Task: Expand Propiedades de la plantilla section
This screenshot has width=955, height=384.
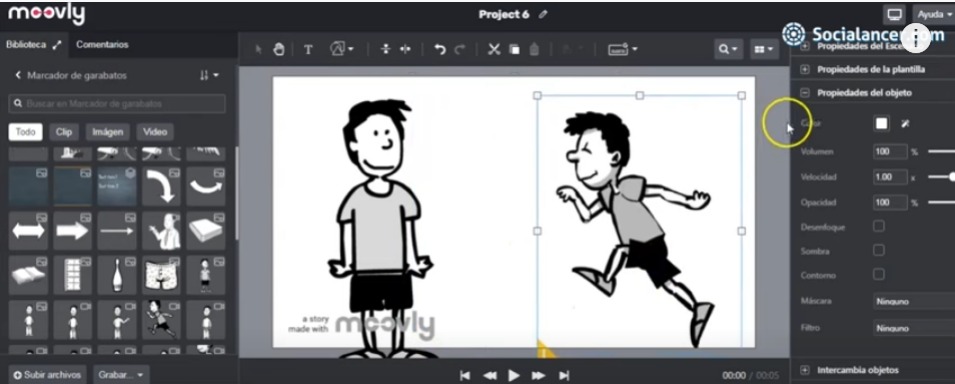Action: 805,69
